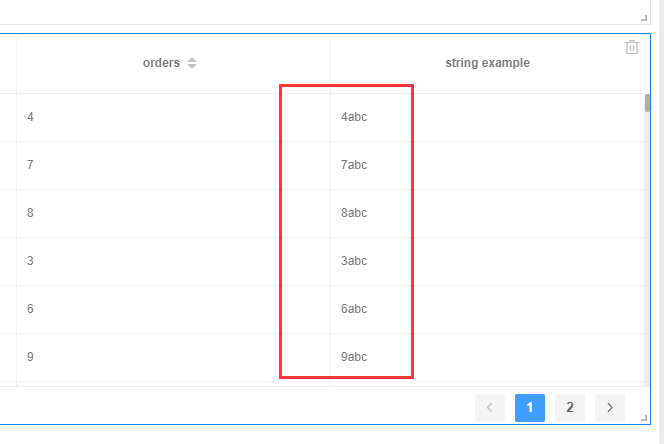Go to next page arrow

[610, 407]
